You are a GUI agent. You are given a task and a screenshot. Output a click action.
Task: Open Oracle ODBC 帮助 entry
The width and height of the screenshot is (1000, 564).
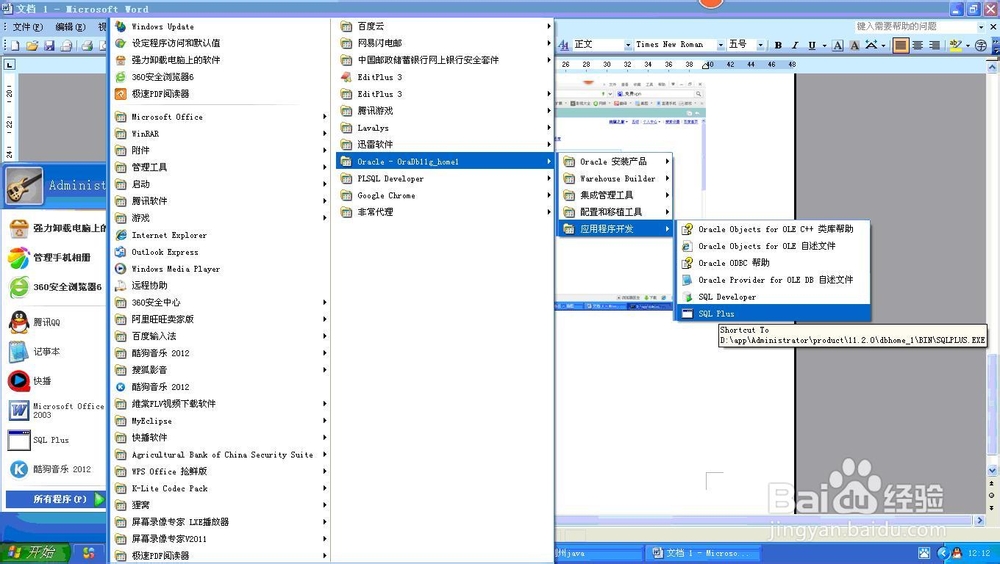click(x=773, y=263)
